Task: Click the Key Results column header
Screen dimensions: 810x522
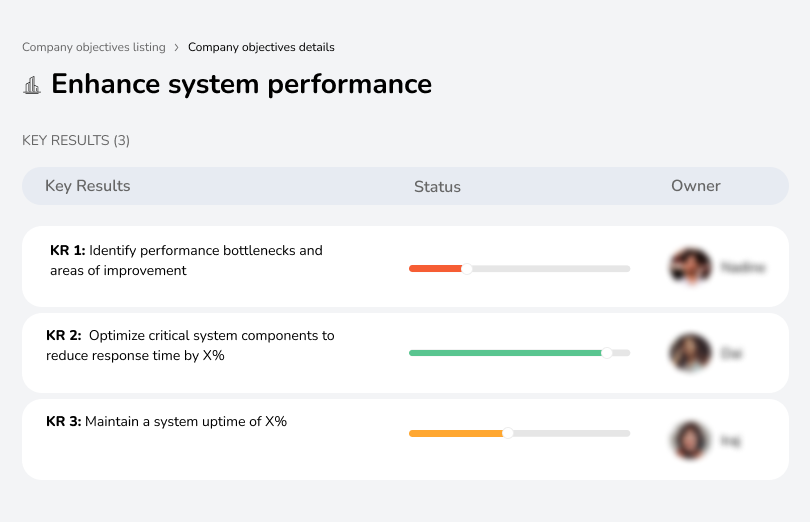Action: pyautogui.click(x=87, y=186)
